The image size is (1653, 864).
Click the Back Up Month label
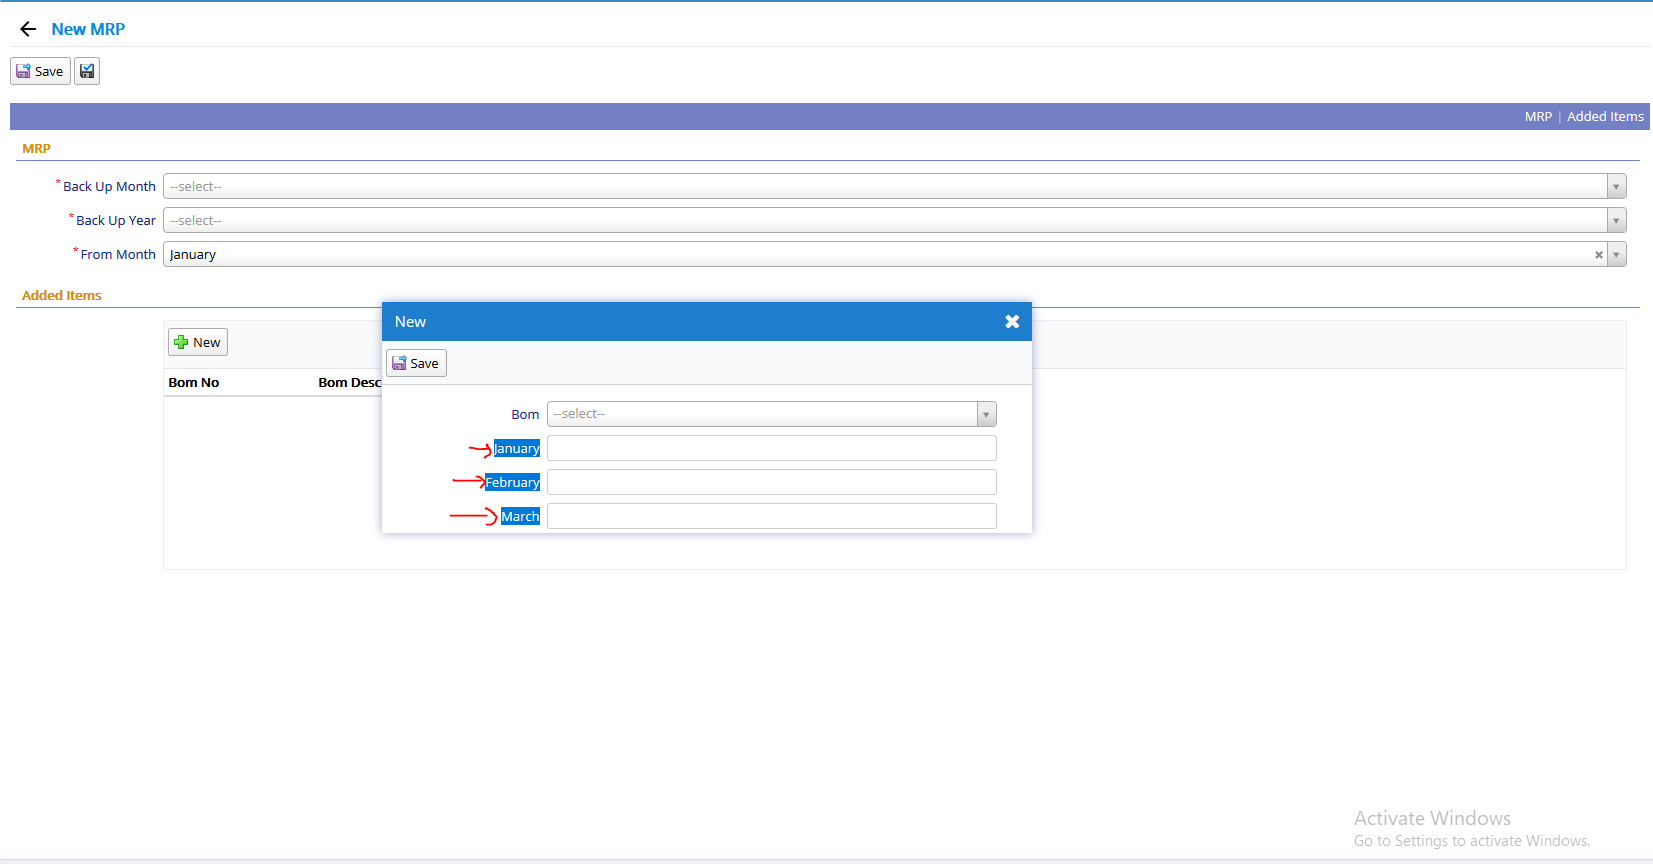[x=109, y=186]
